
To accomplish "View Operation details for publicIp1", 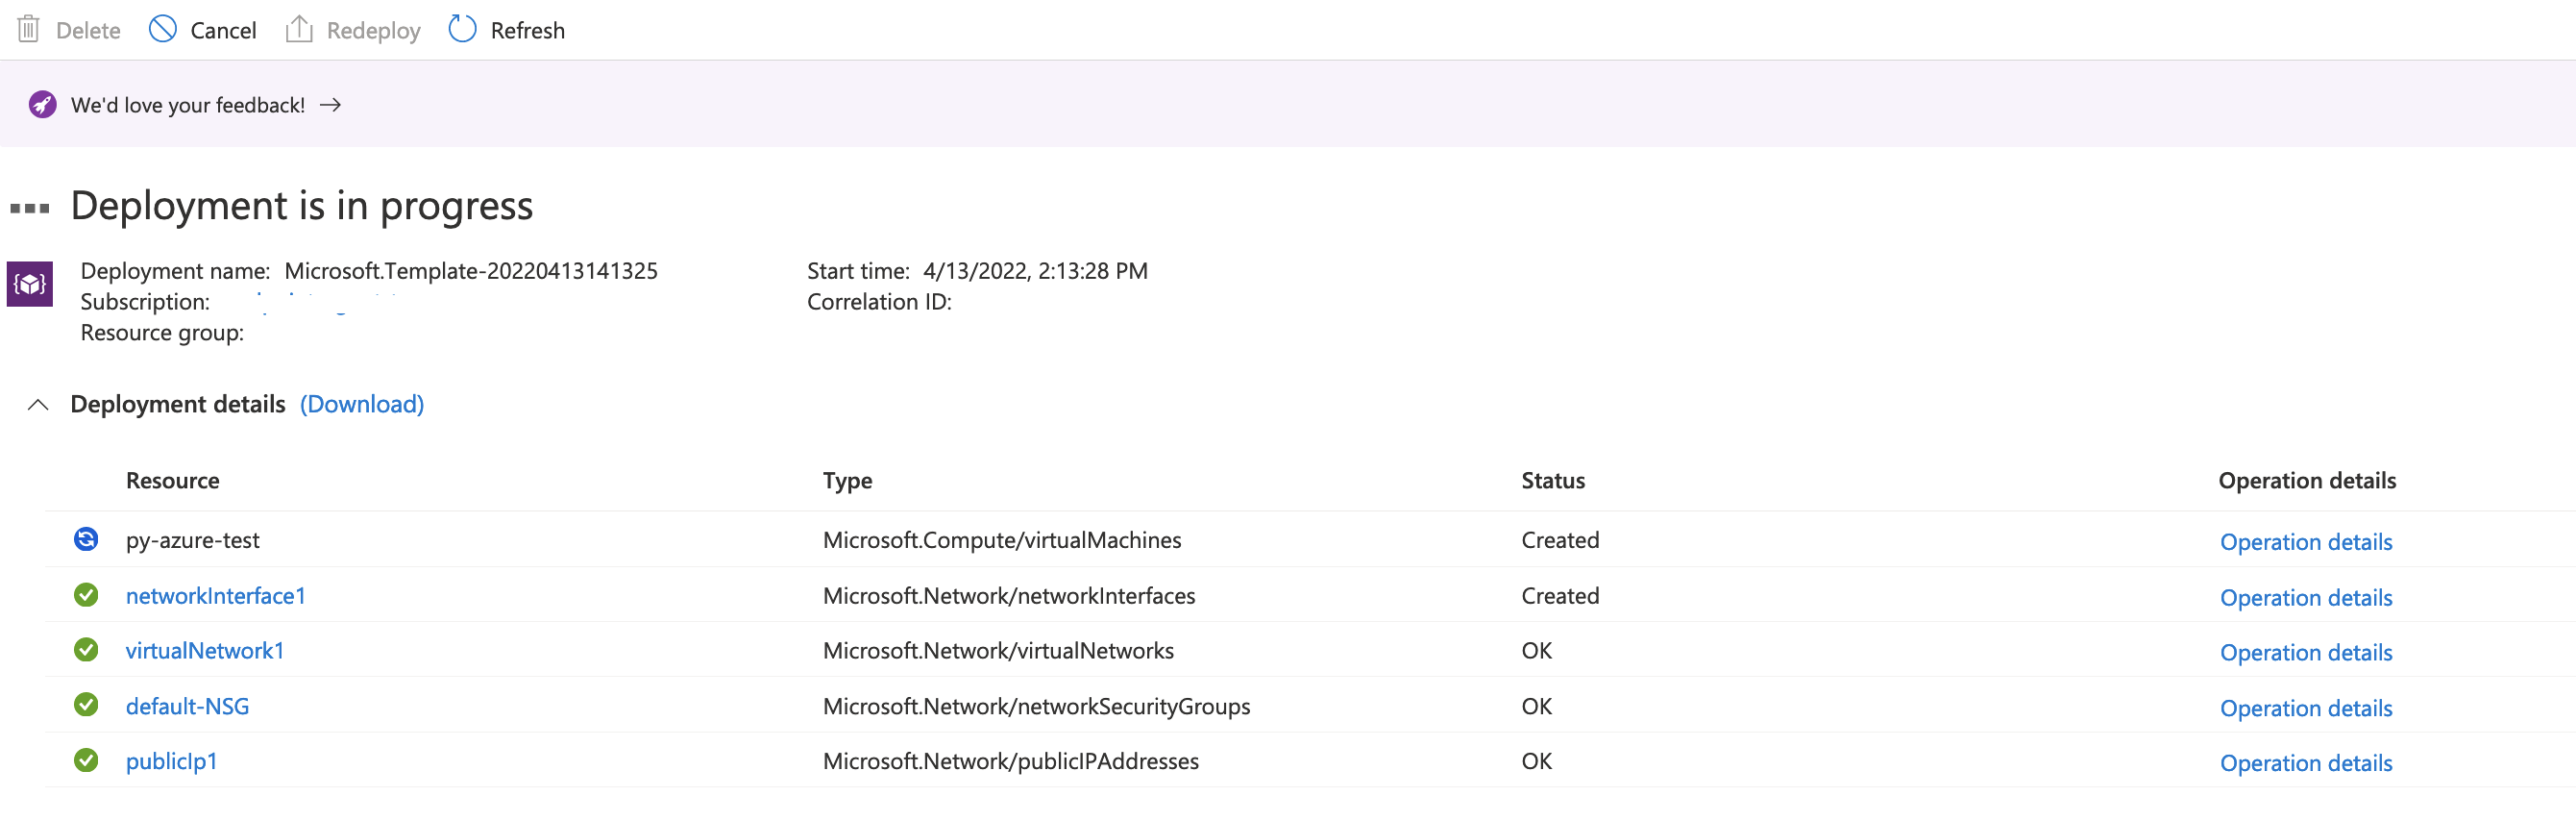I will pyautogui.click(x=2306, y=763).
